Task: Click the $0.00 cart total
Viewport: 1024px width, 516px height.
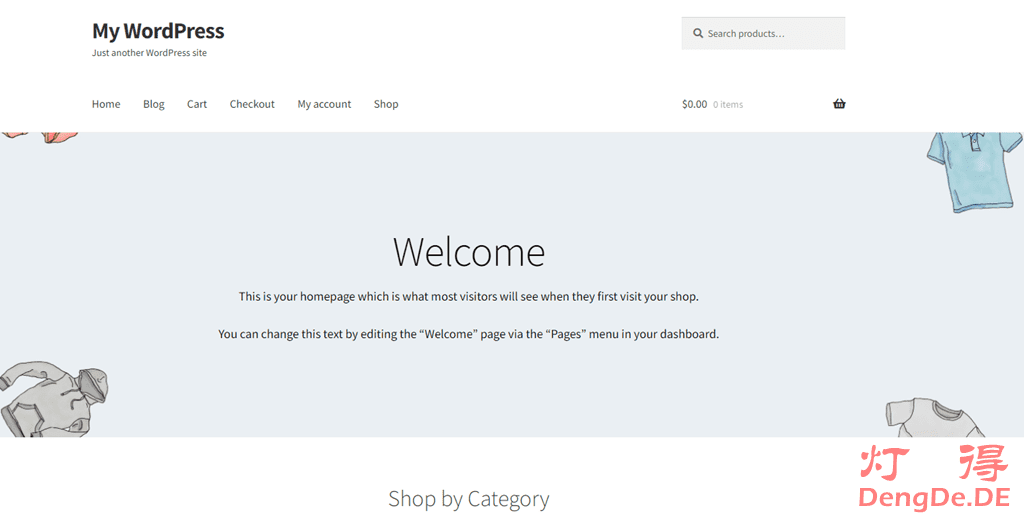Action: pyautogui.click(x=694, y=104)
